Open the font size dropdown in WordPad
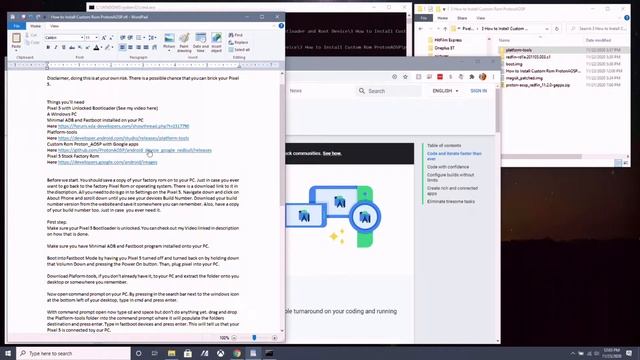640x360 pixels. click(96, 38)
